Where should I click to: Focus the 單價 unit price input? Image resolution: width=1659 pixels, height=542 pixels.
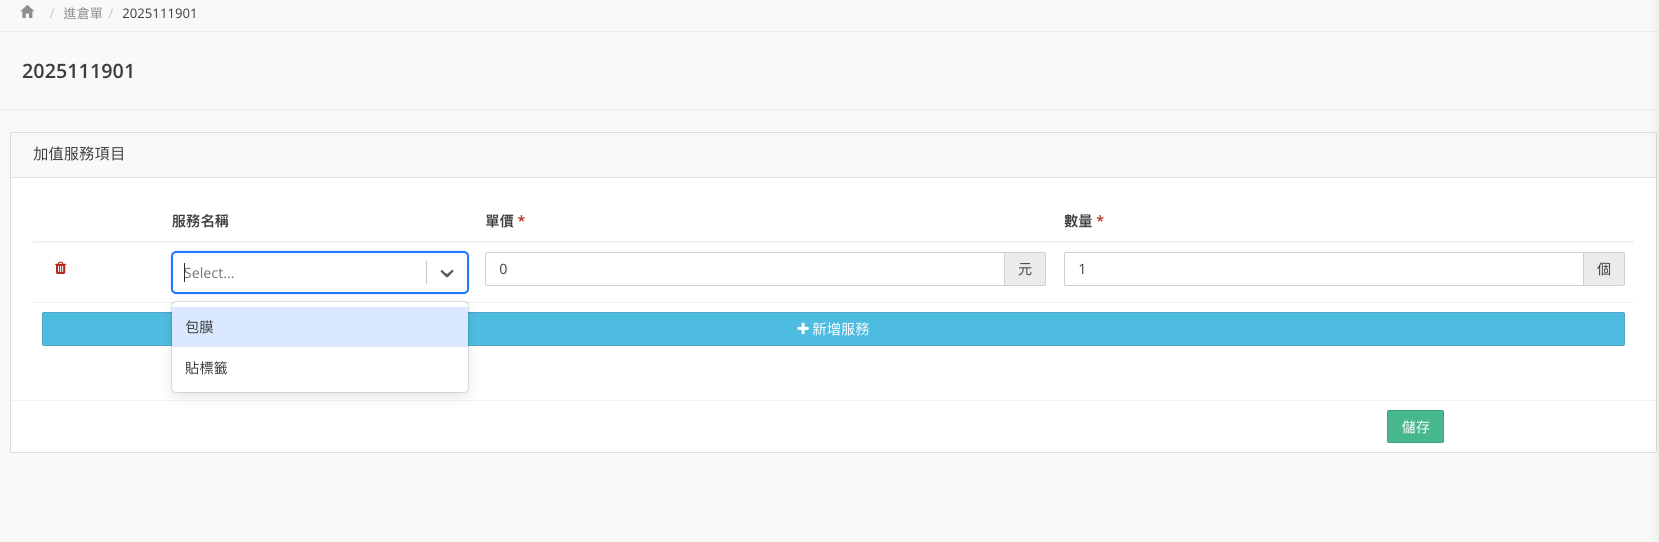click(744, 269)
